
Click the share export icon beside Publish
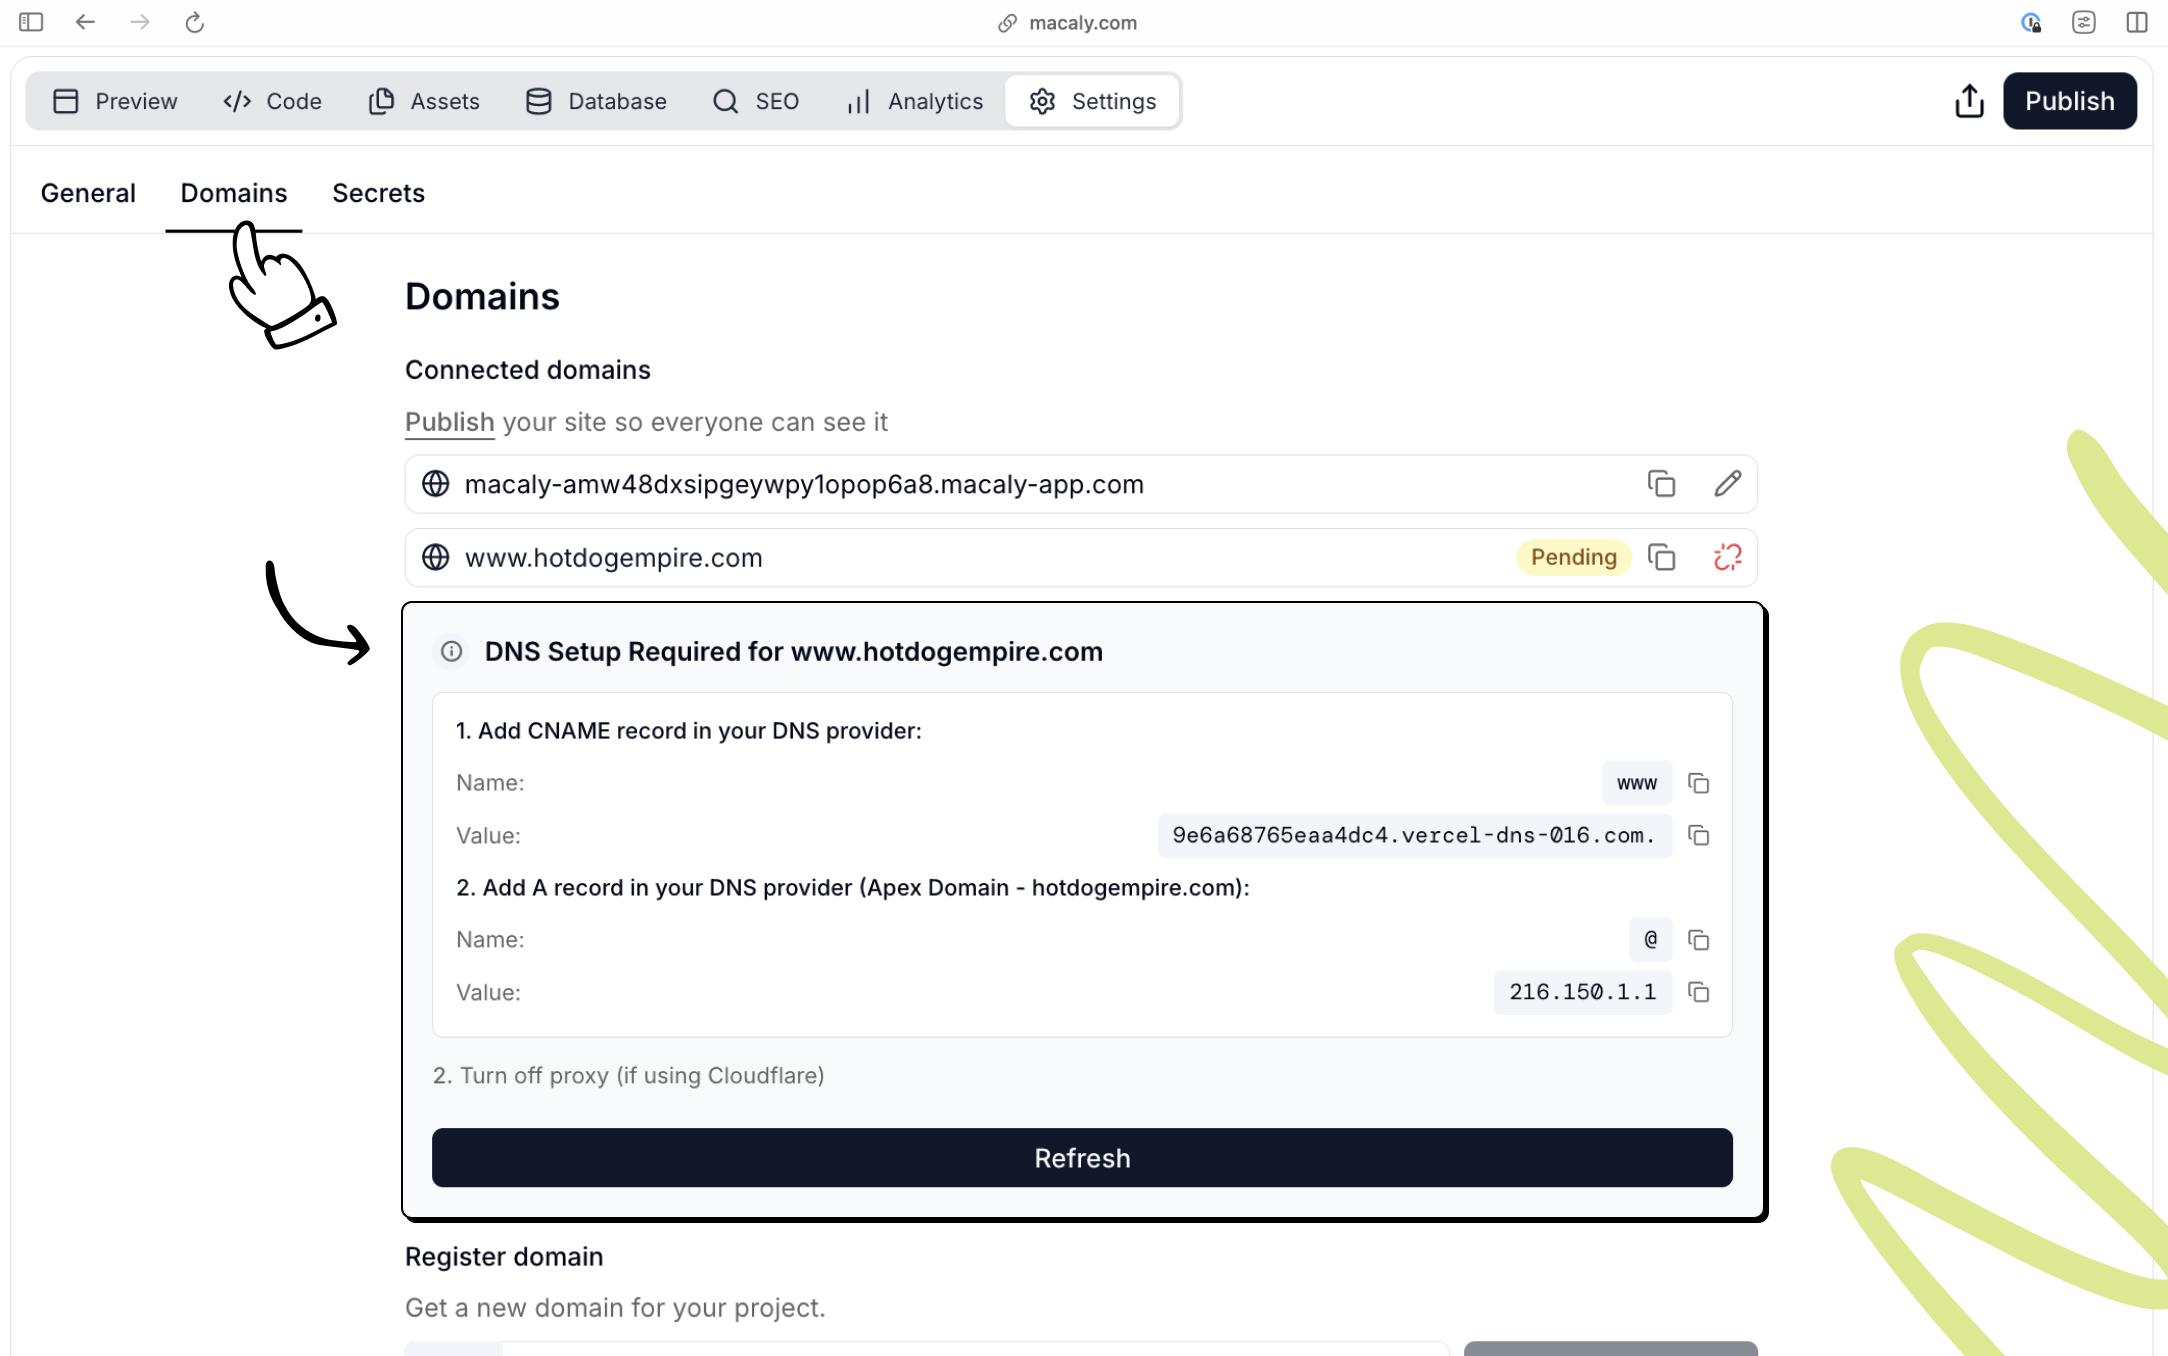1968,100
